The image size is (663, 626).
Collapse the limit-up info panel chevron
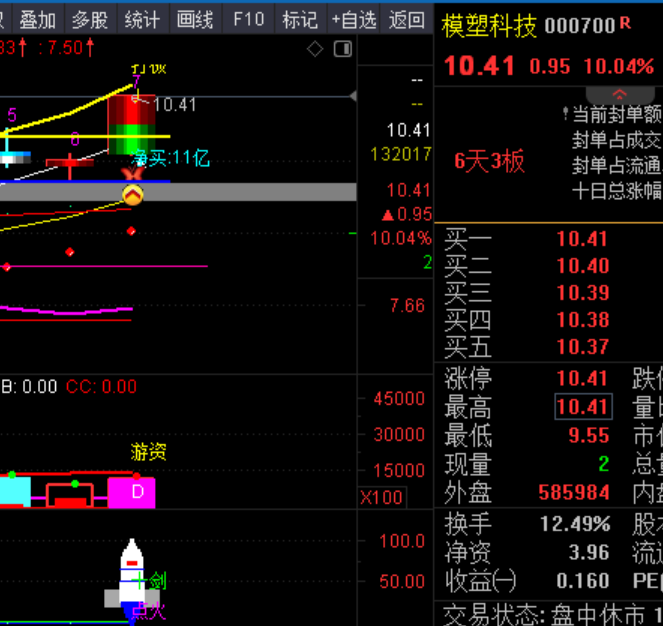619,94
